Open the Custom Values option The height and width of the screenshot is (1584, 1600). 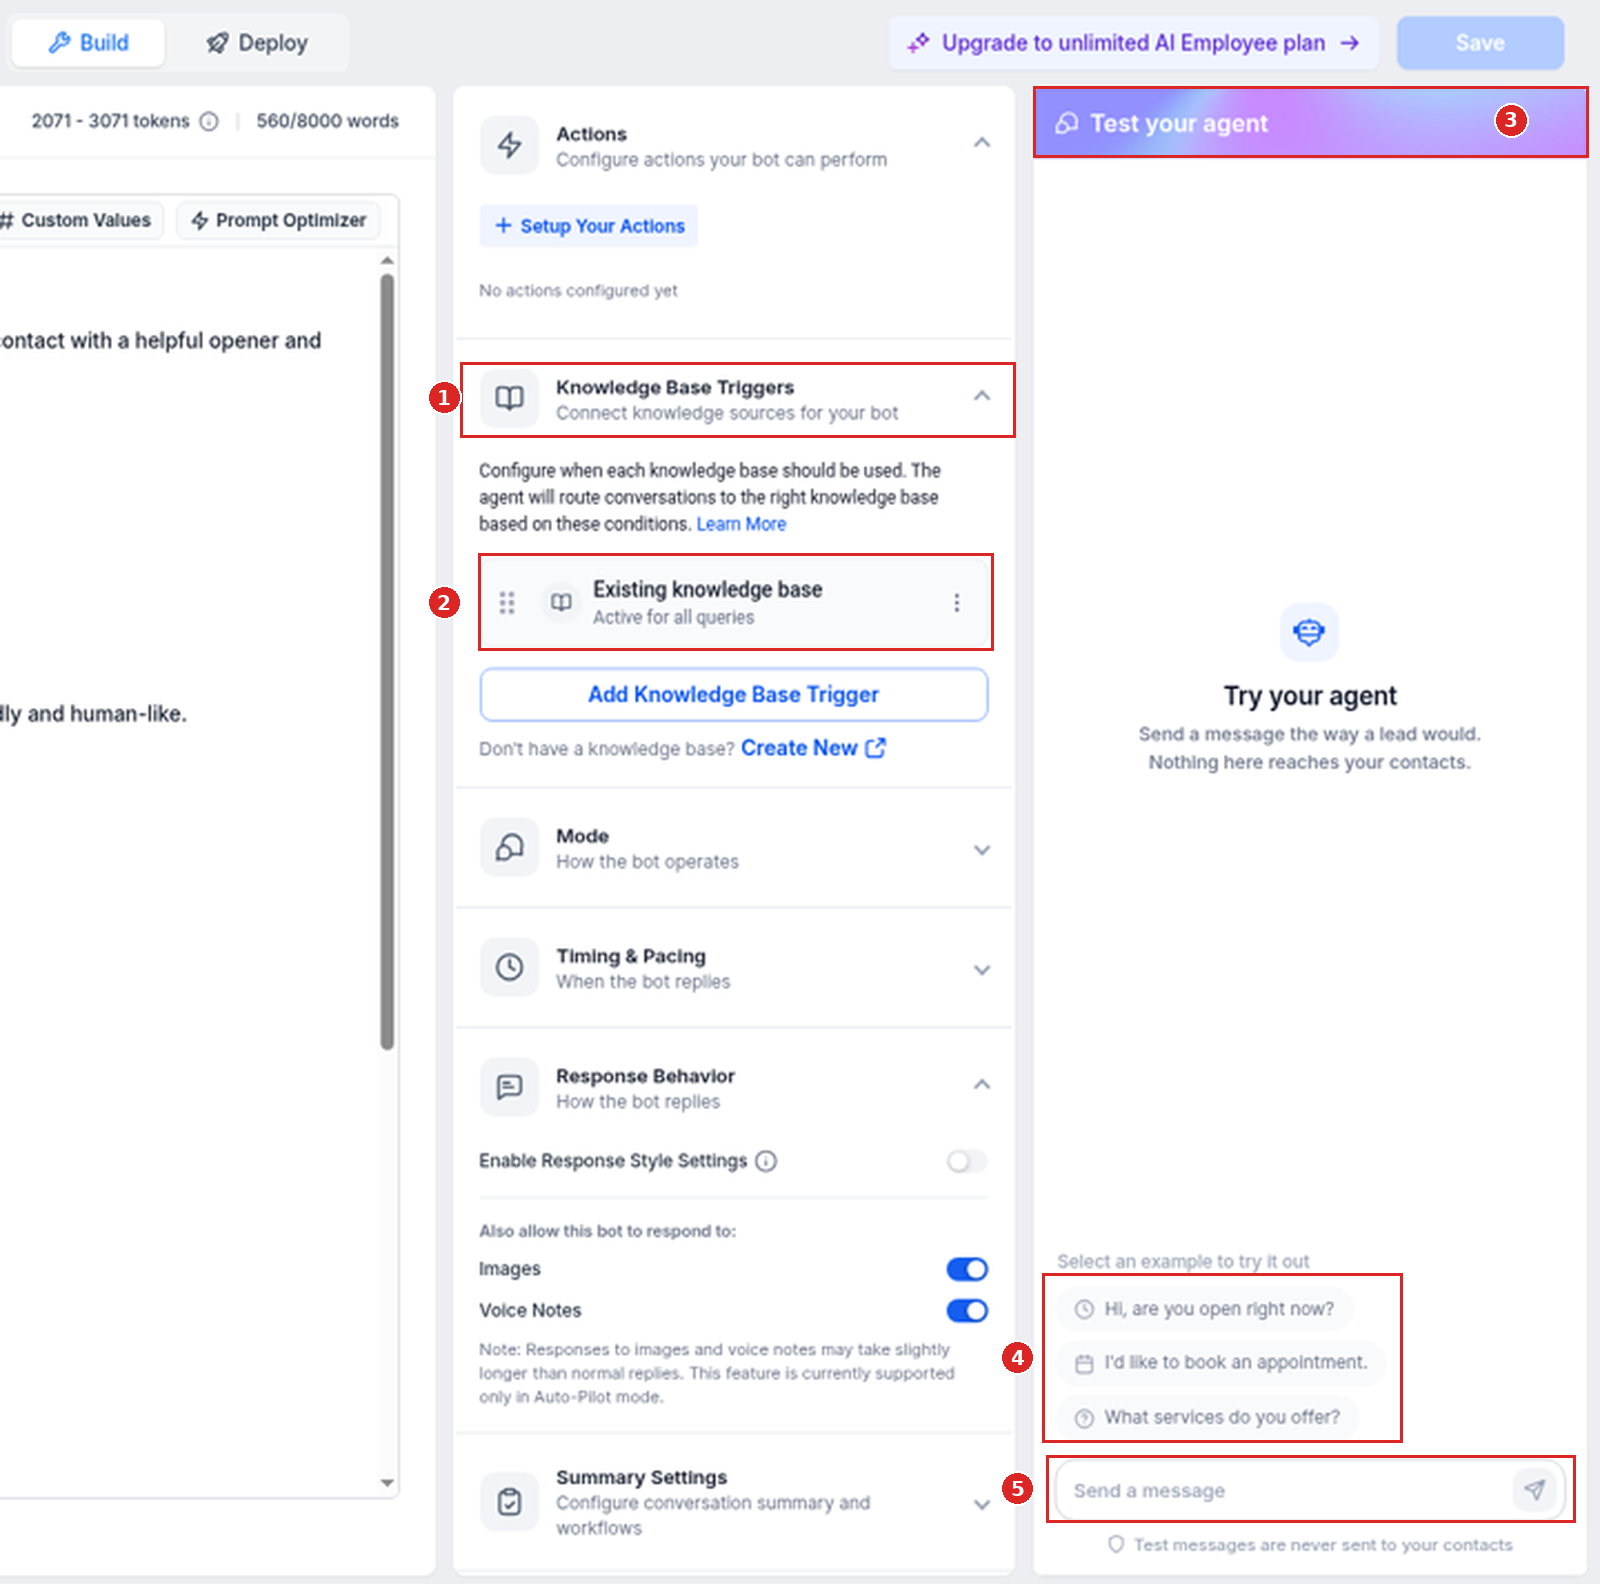80,220
